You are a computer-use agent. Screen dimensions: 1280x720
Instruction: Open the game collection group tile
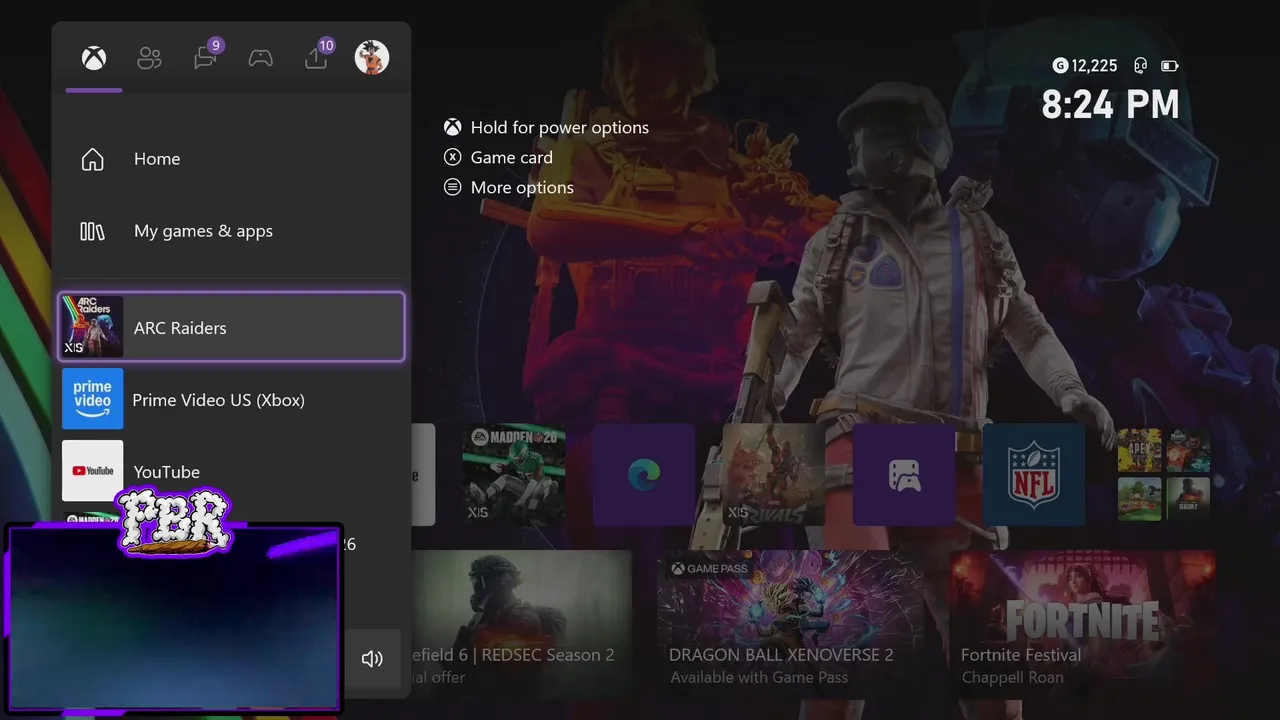(x=1164, y=474)
